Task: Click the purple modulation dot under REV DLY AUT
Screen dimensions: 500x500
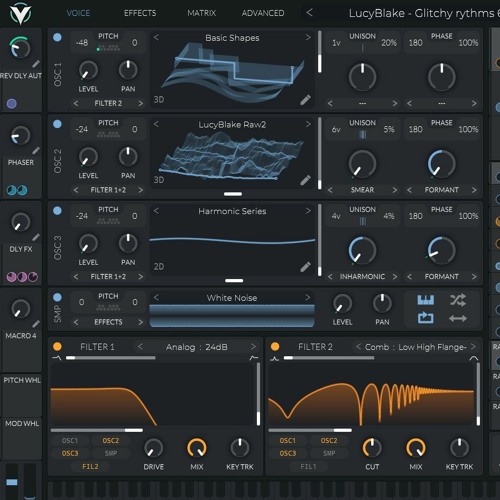Action: [12, 104]
